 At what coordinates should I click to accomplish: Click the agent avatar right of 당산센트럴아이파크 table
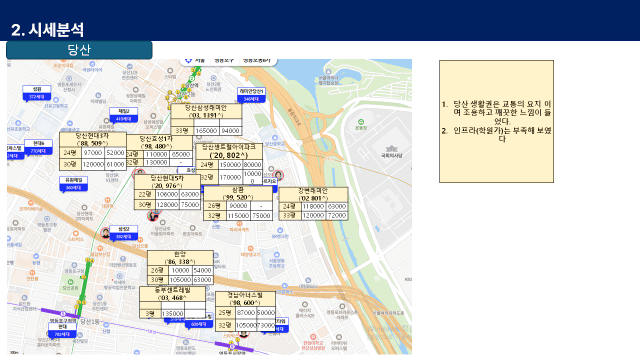point(278,175)
